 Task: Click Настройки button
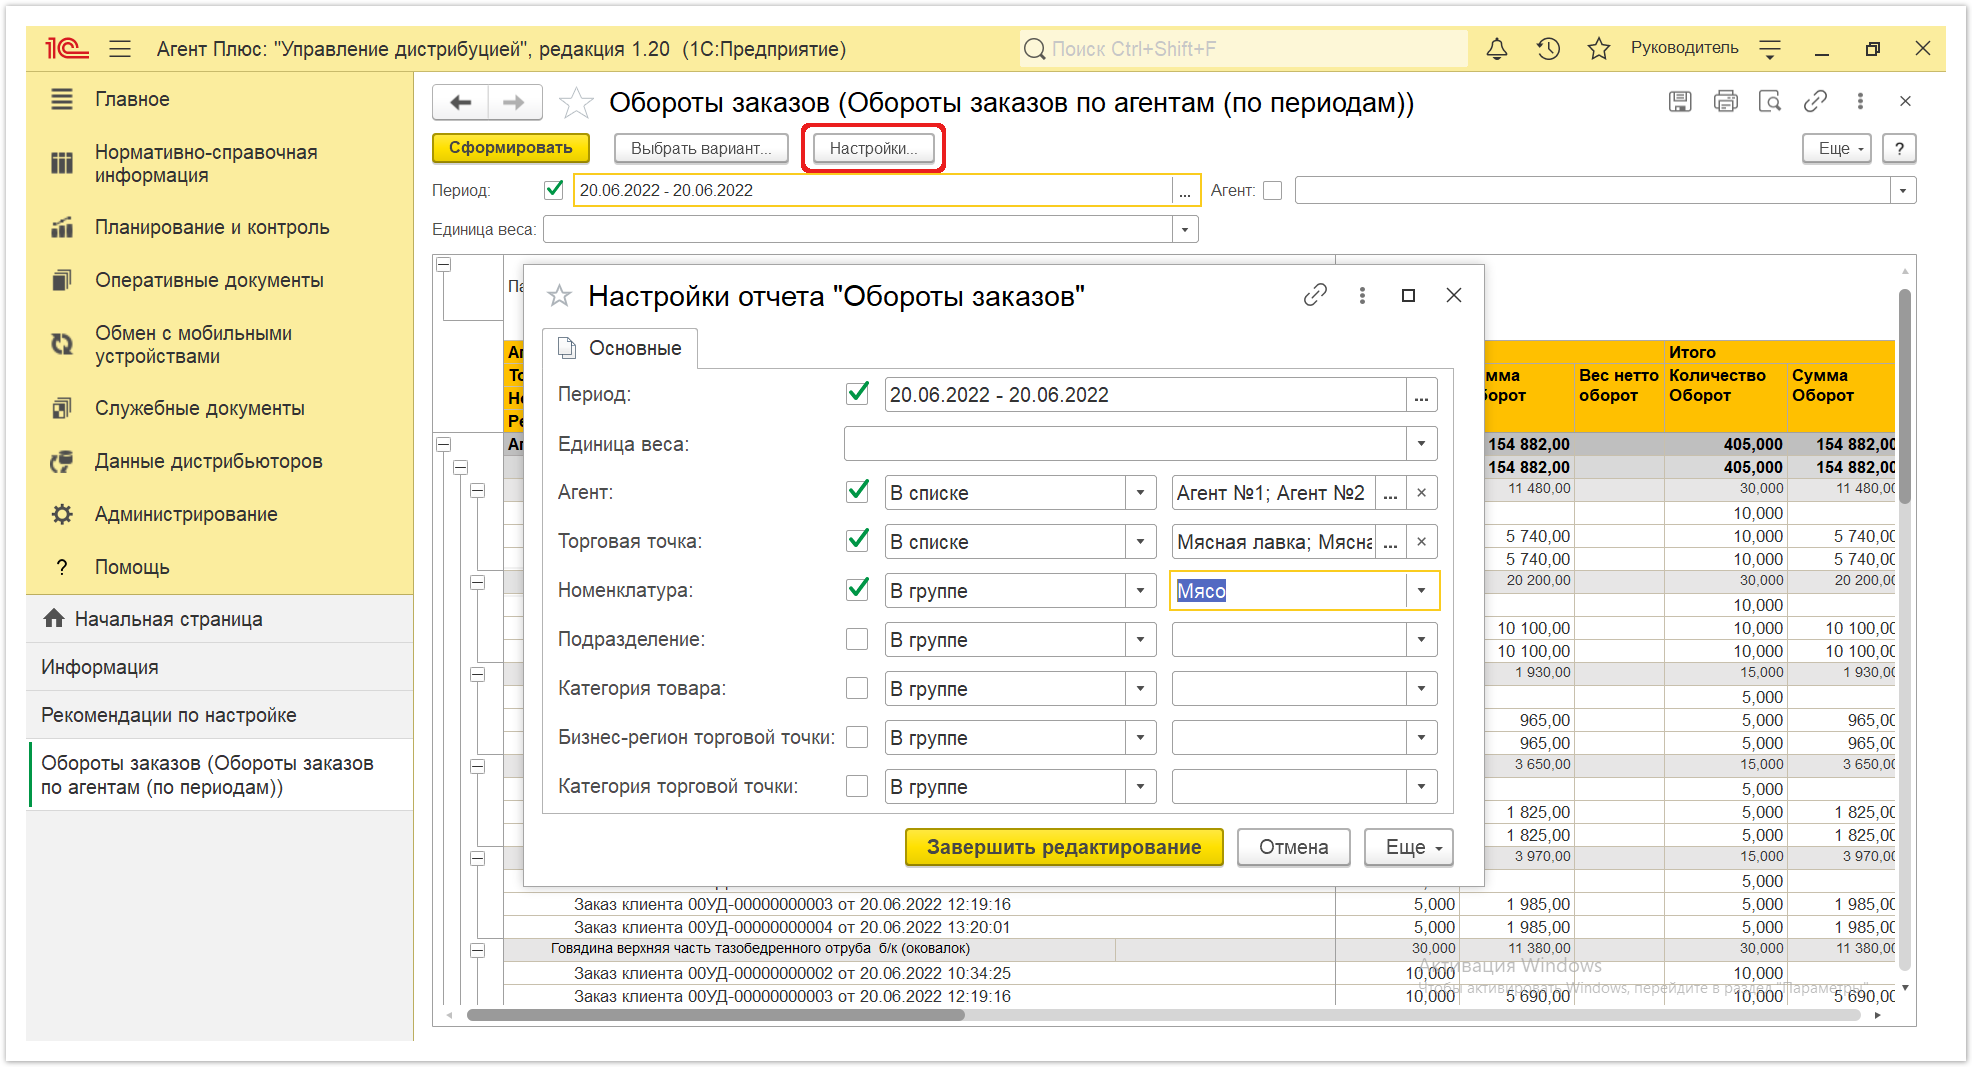click(873, 148)
